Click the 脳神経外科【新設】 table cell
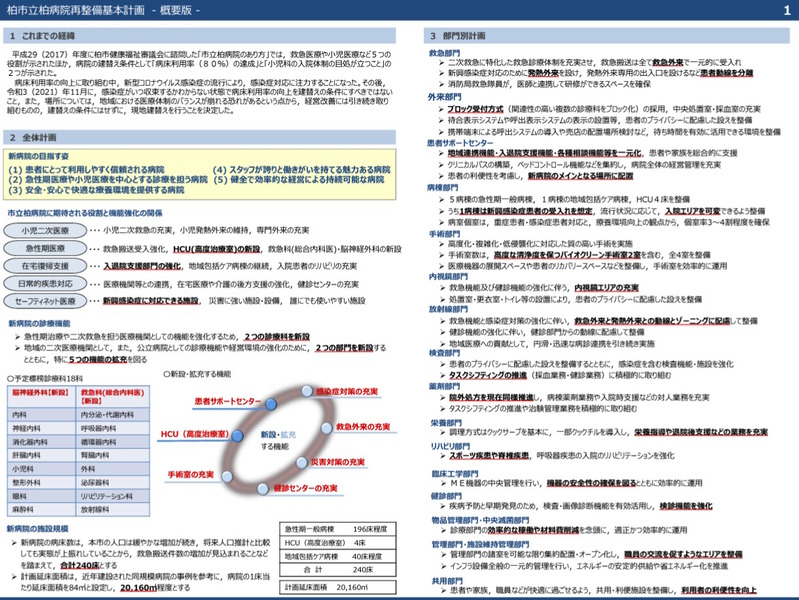This screenshot has width=799, height=600. (42, 397)
